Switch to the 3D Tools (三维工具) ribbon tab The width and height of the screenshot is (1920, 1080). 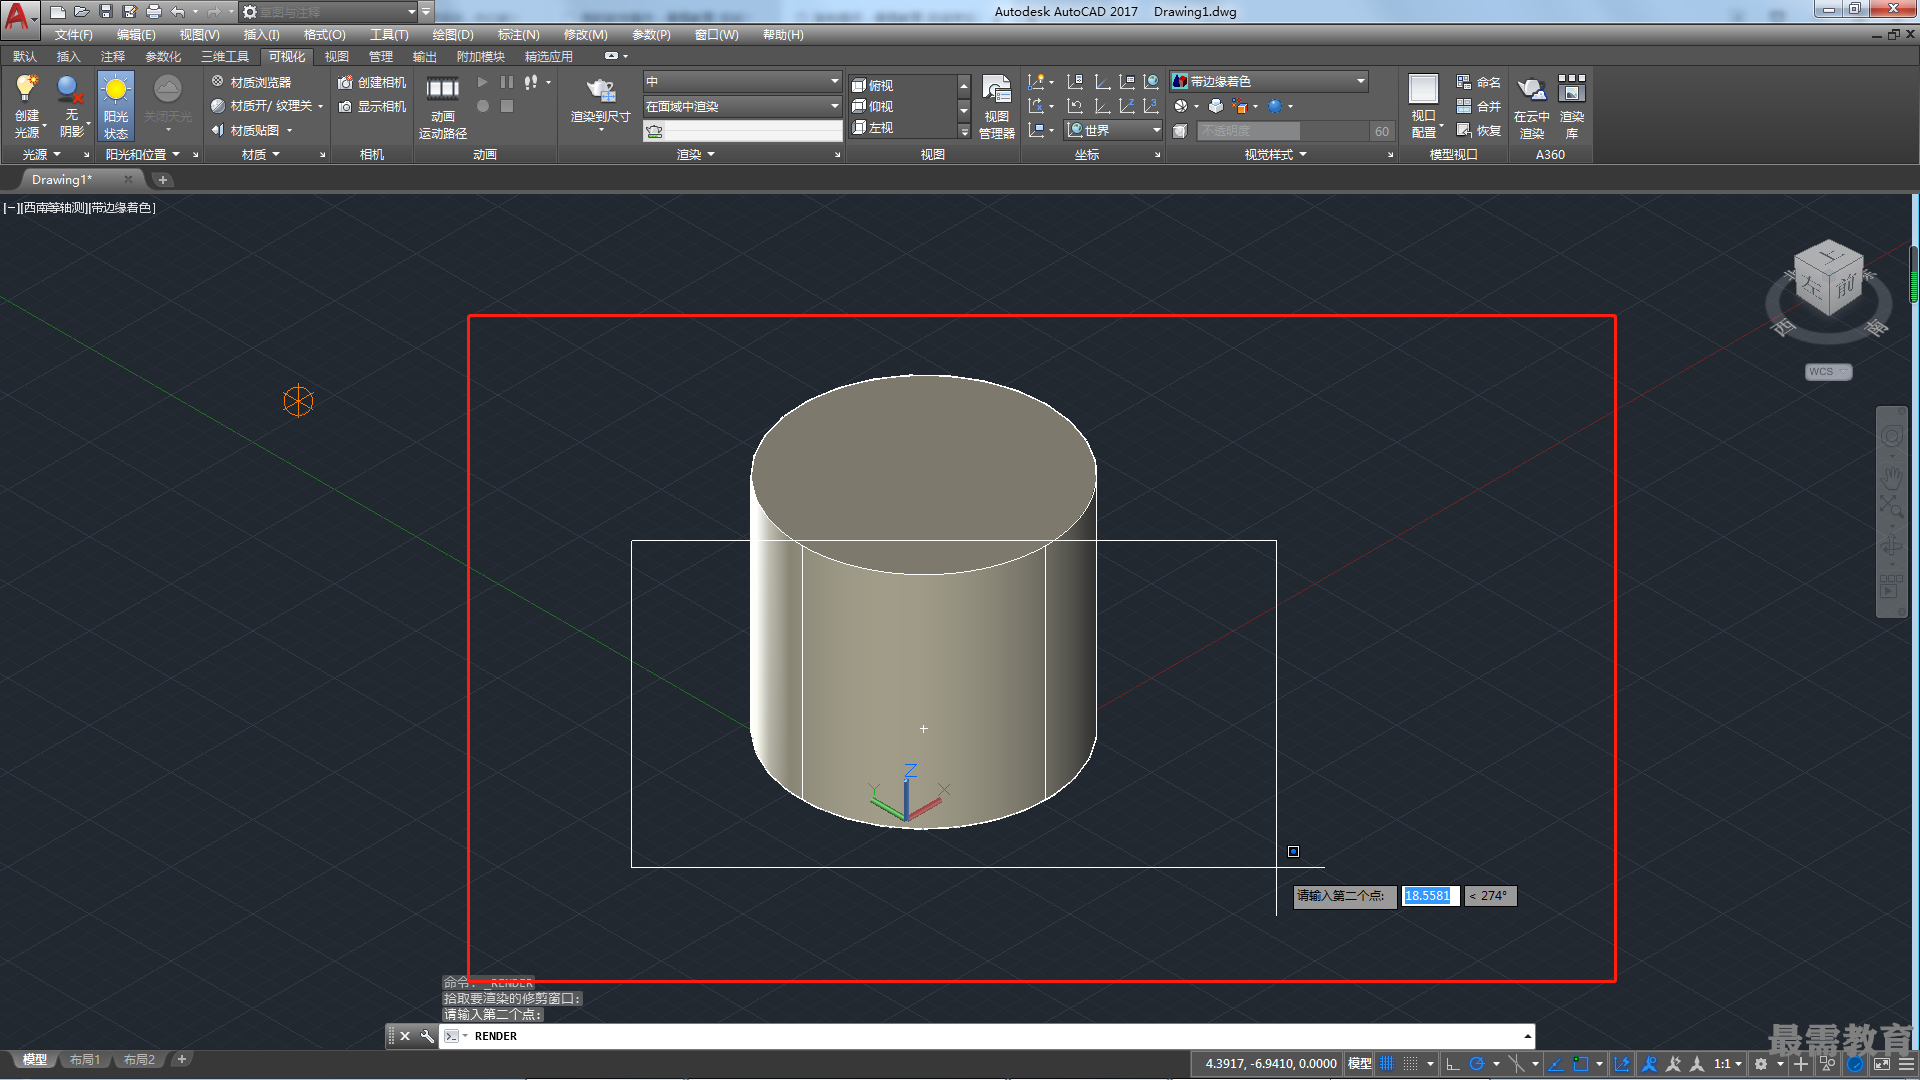click(x=225, y=56)
